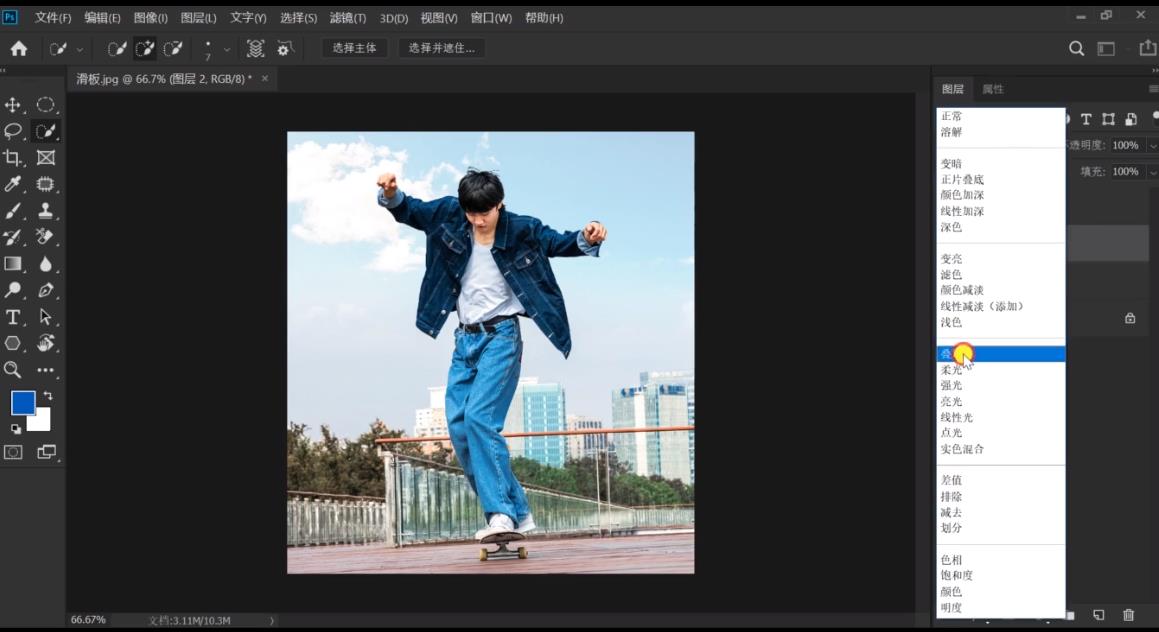
Task: Open the 滤镜(T) menu
Action: (x=347, y=18)
